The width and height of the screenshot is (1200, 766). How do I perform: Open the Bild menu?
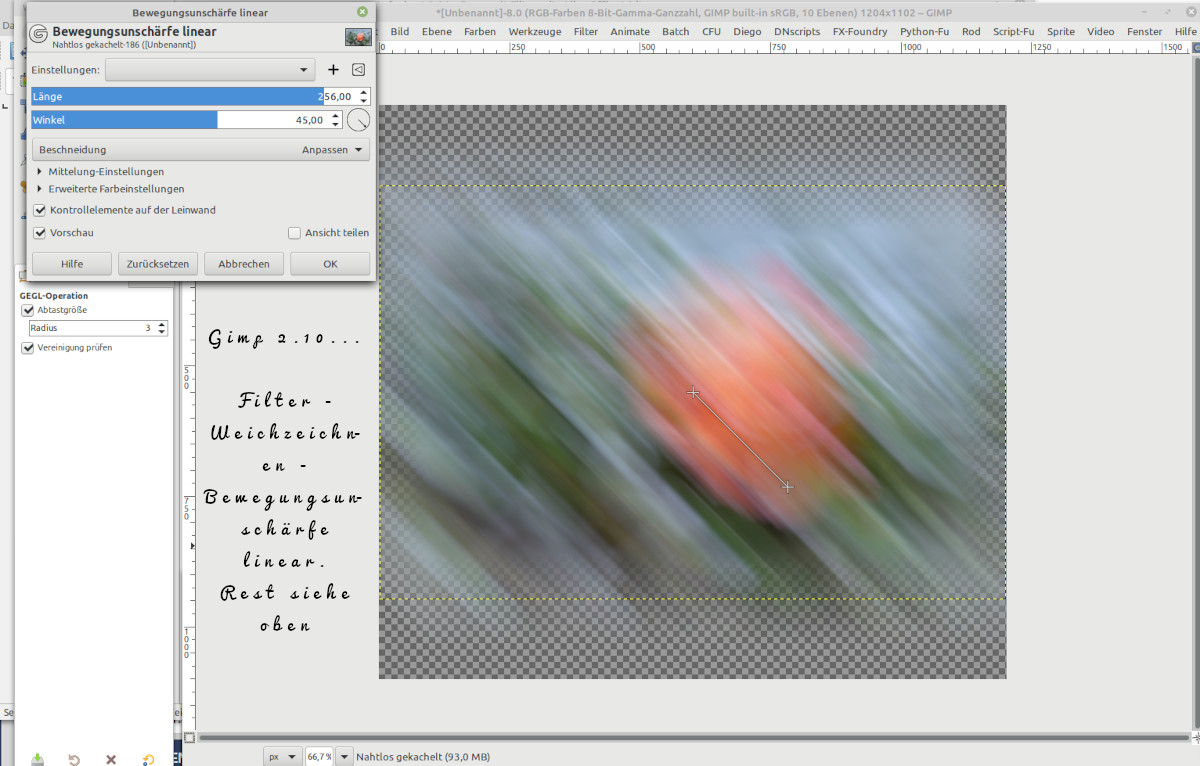coord(400,31)
